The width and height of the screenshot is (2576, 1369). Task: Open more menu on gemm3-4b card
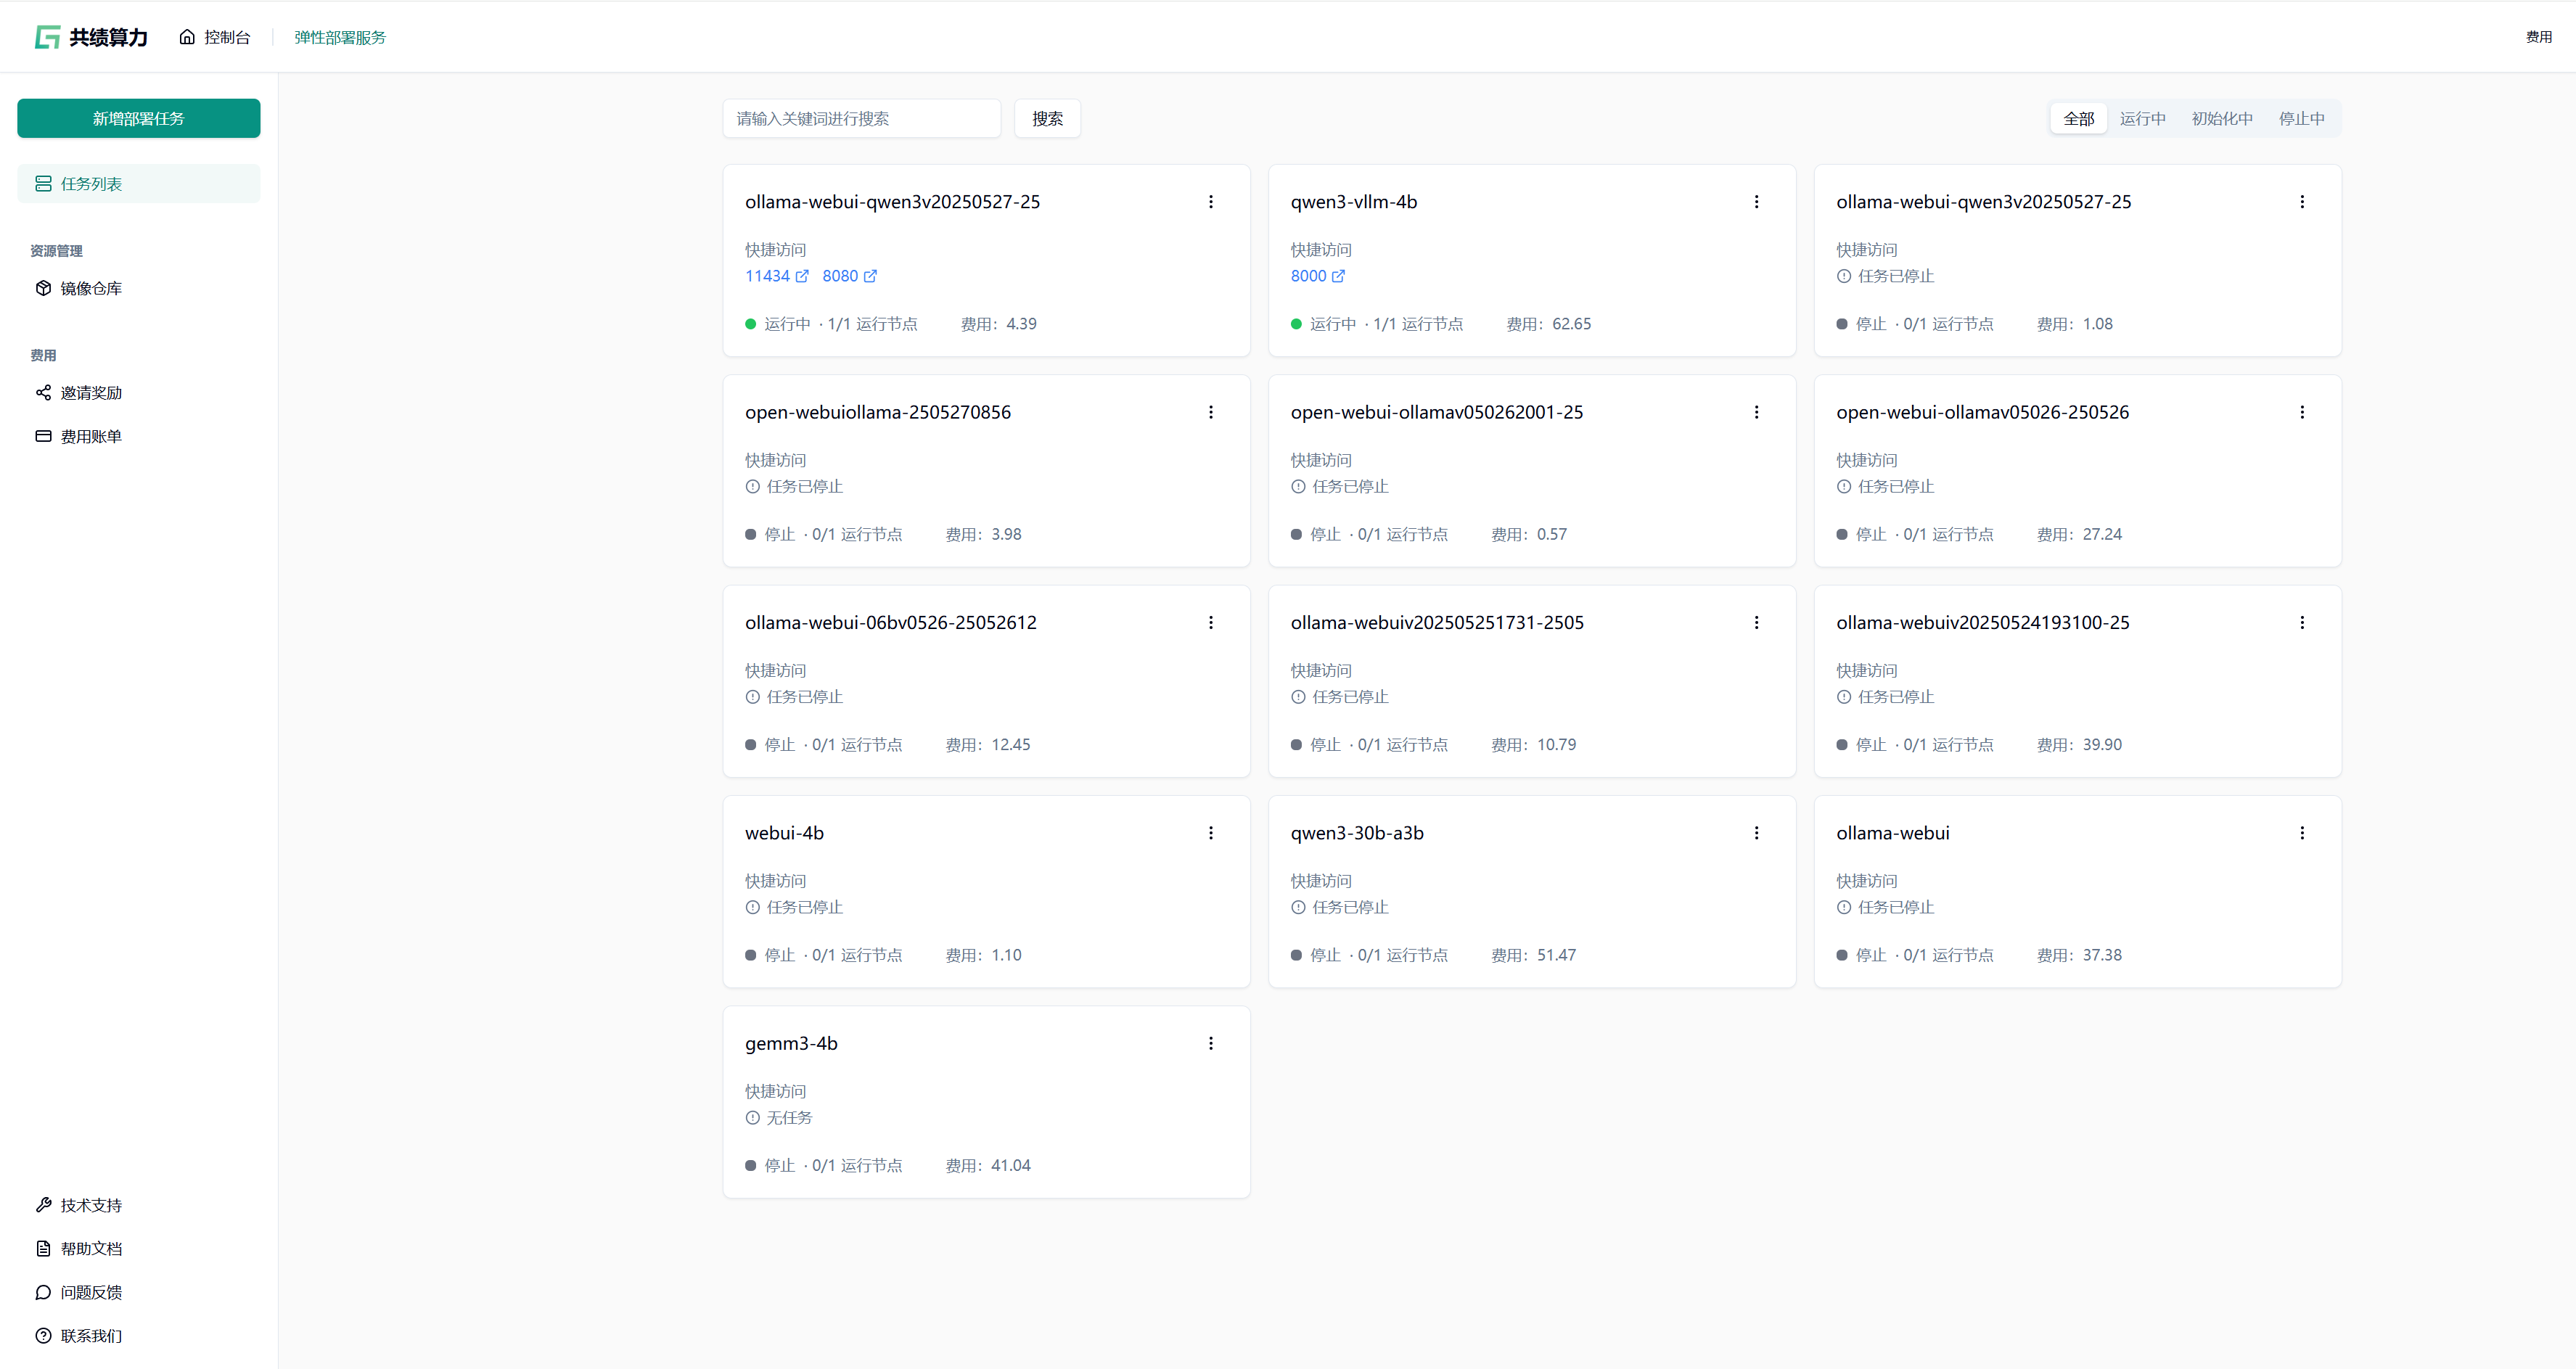click(x=1210, y=1043)
